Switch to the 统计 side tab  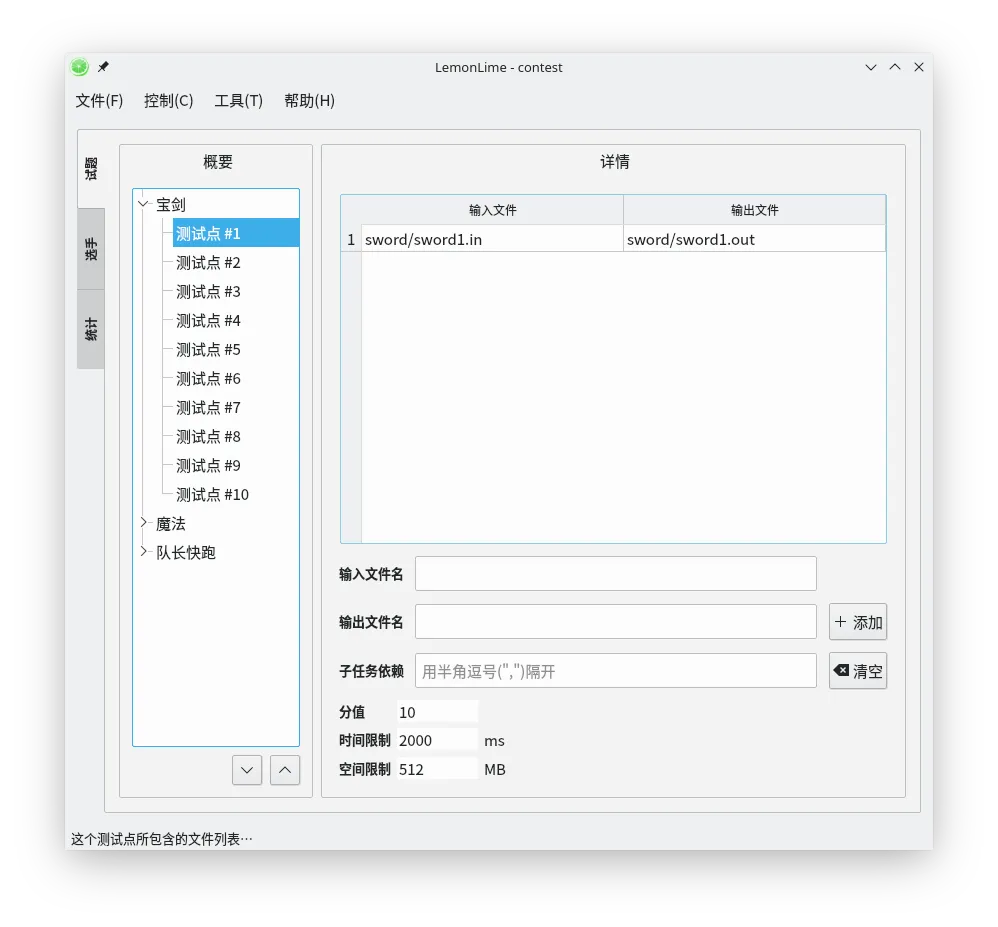point(91,329)
